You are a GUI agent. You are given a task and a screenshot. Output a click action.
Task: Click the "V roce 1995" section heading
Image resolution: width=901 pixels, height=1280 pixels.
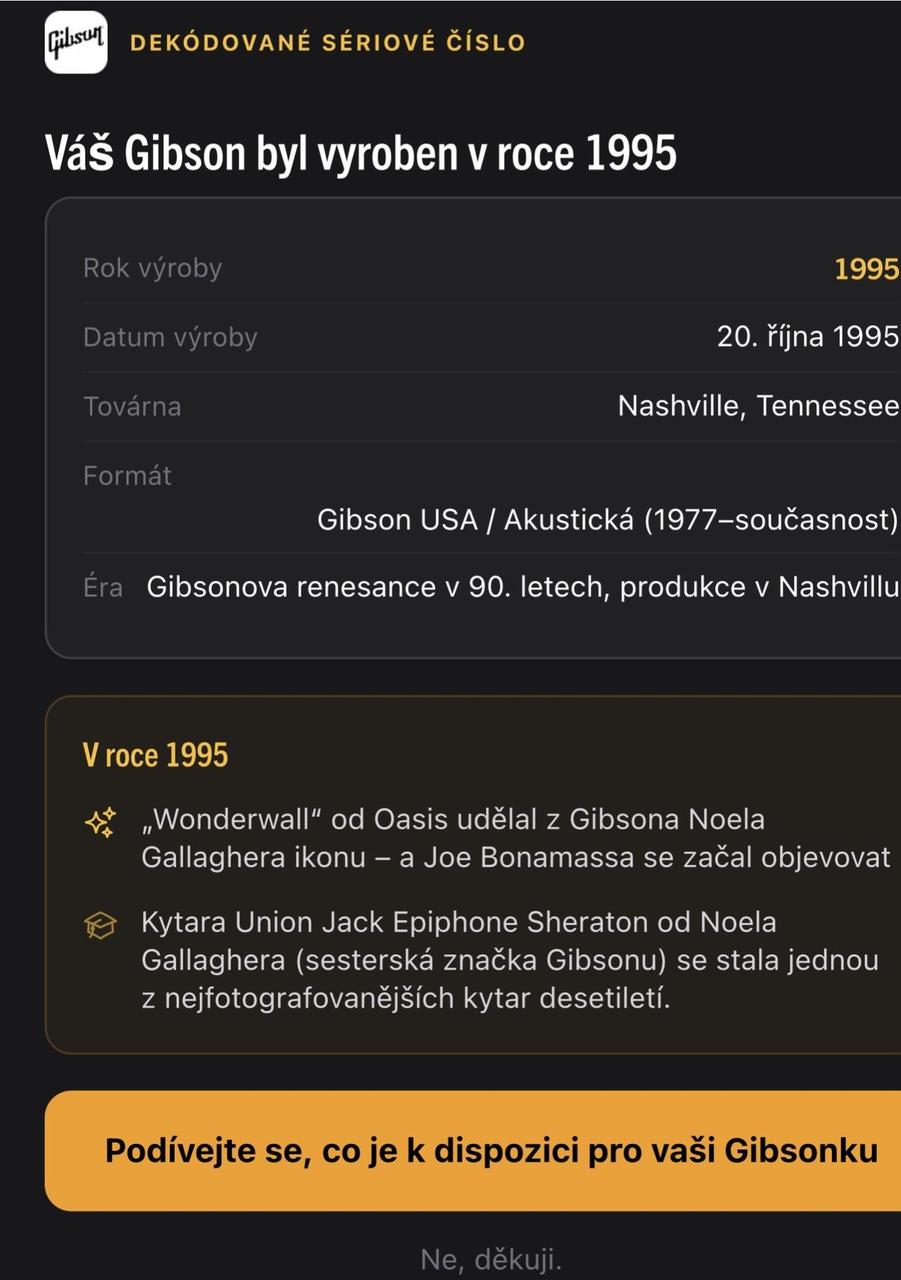[155, 754]
